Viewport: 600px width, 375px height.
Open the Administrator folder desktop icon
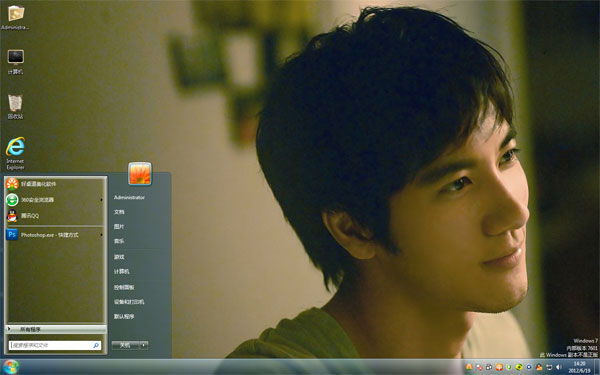coord(15,18)
